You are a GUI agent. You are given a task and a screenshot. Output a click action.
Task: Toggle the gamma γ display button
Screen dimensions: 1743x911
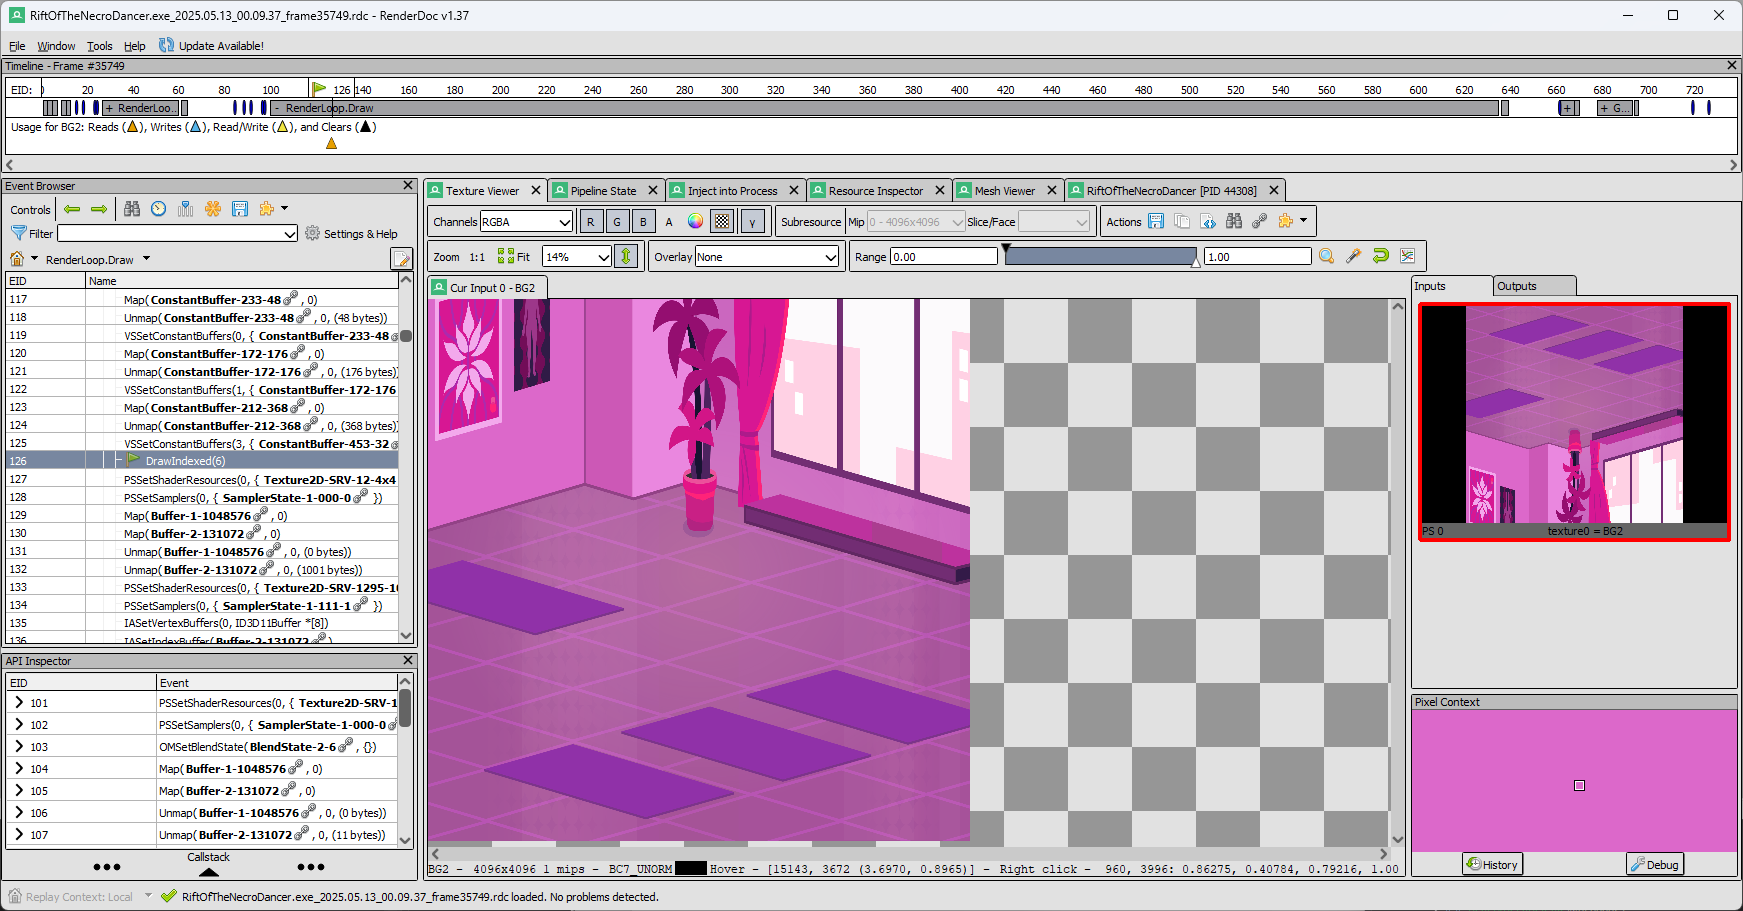pyautogui.click(x=753, y=222)
